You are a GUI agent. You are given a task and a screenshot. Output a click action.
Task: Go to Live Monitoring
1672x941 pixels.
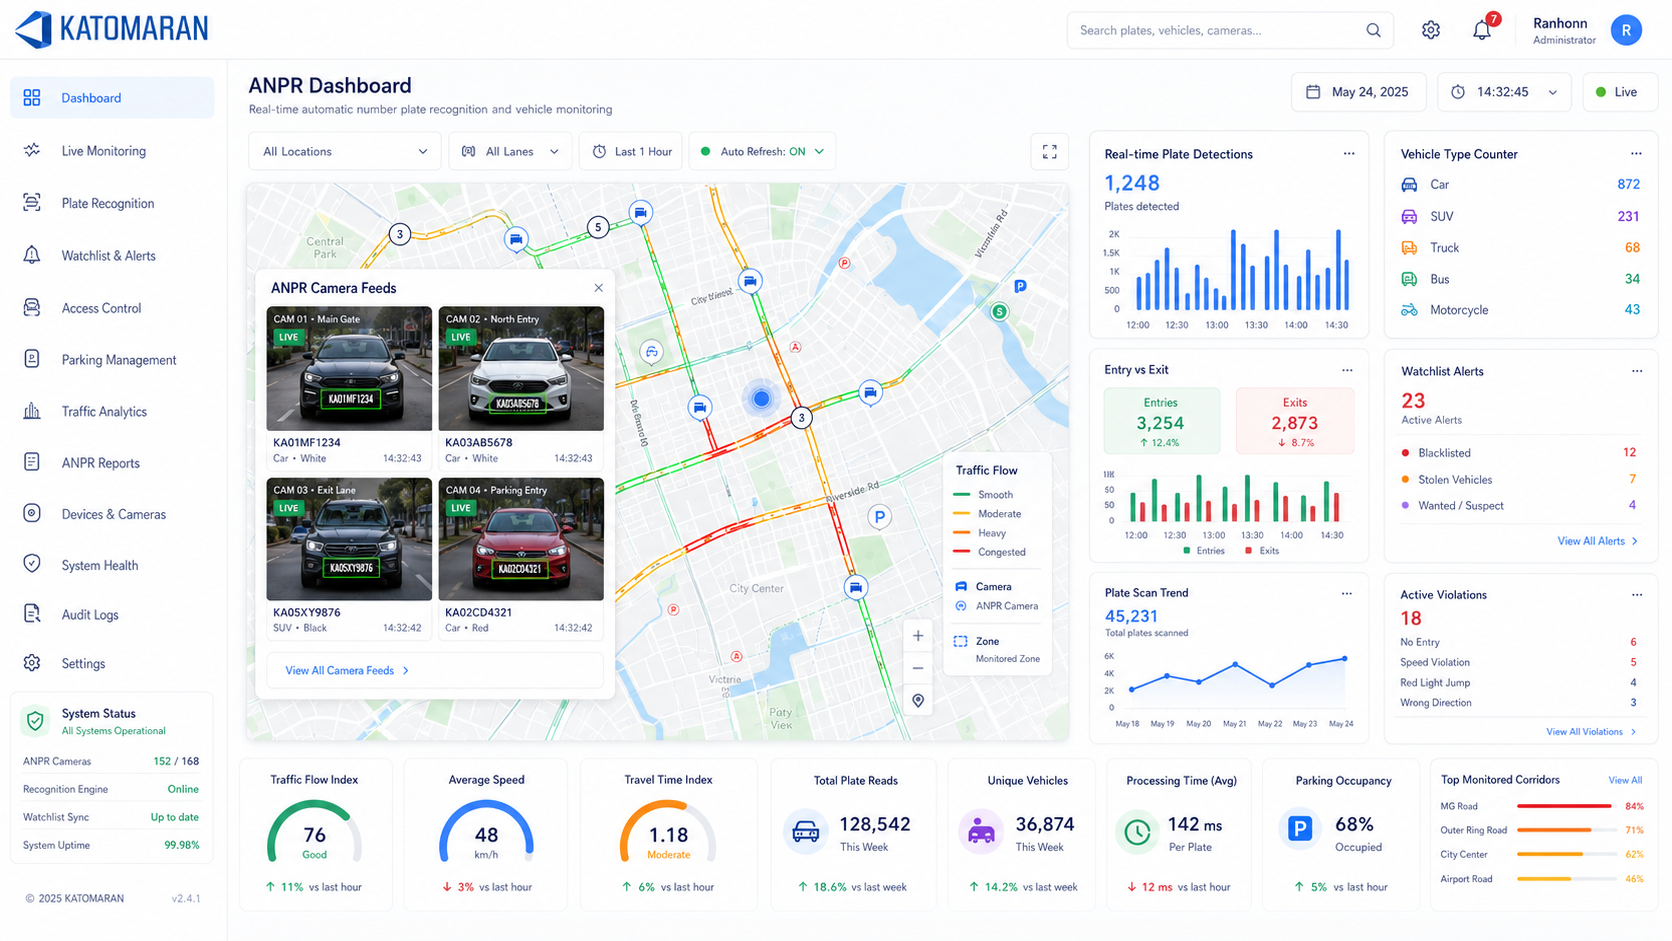pos(112,151)
